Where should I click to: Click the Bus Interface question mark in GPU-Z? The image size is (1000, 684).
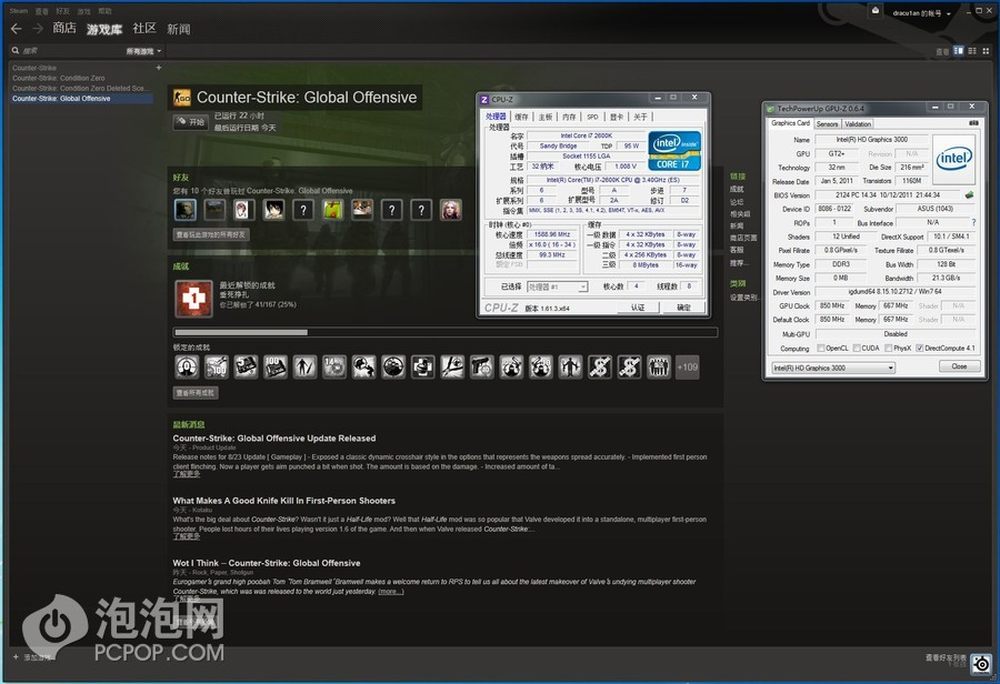point(974,222)
